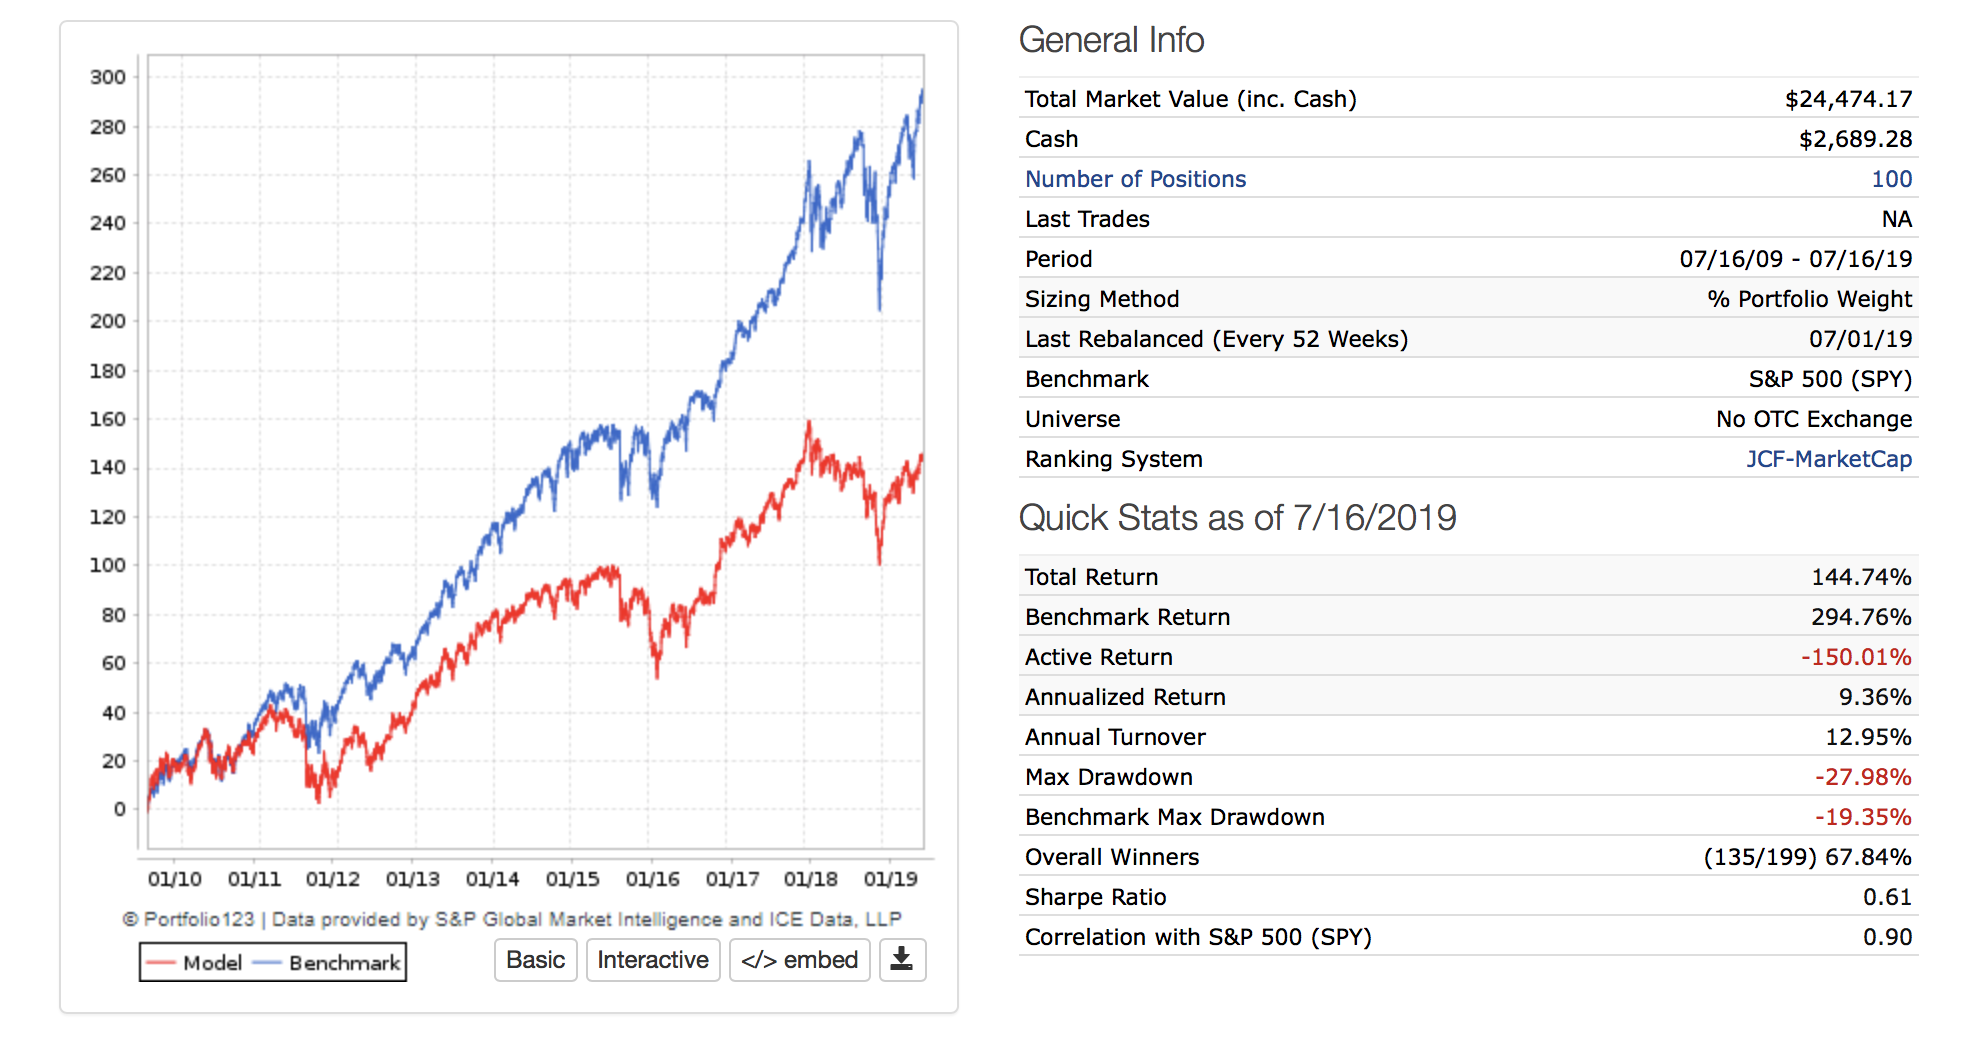Click the Benchmark legend text label
Screen dimensions: 1962x1044
344,963
